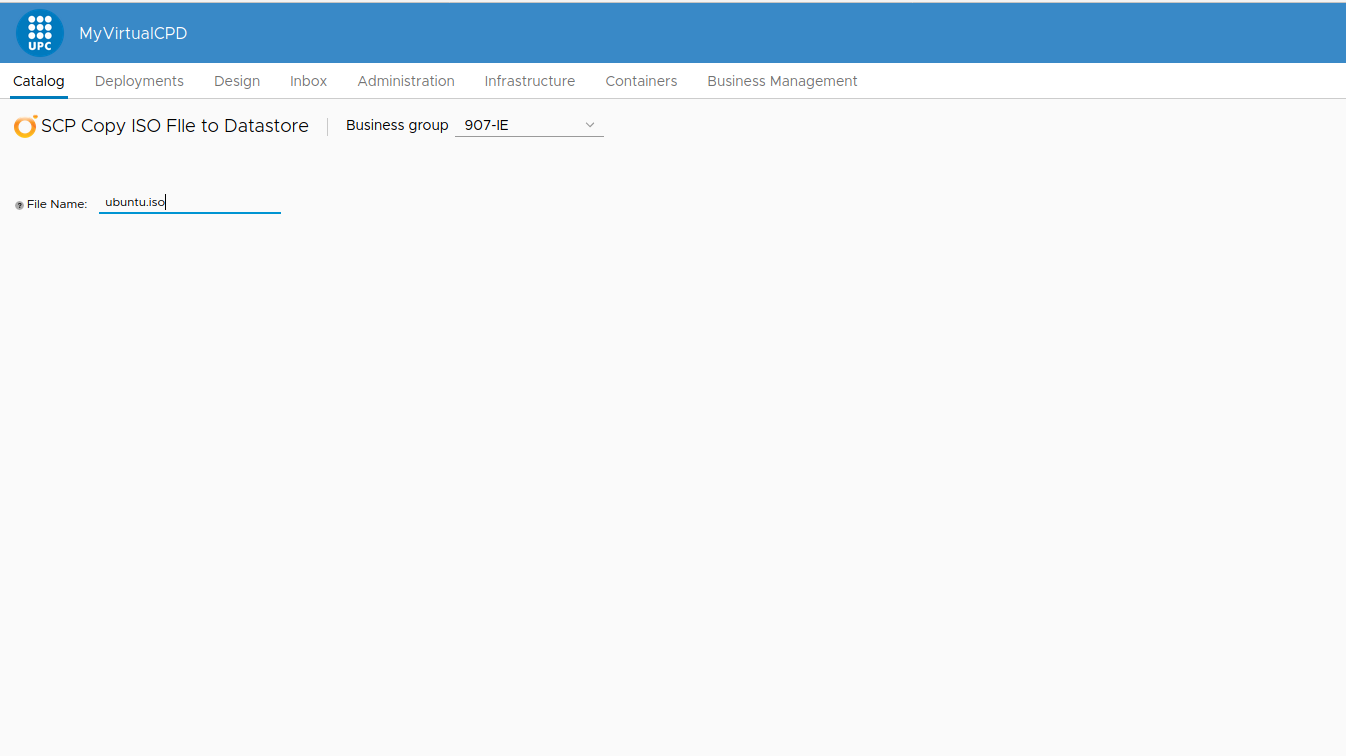This screenshot has height=756, width=1346.
Task: Click the Business group label
Action: pyautogui.click(x=397, y=125)
